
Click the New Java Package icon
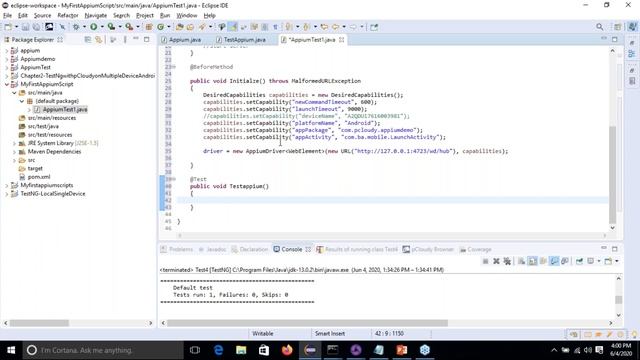coord(149,27)
